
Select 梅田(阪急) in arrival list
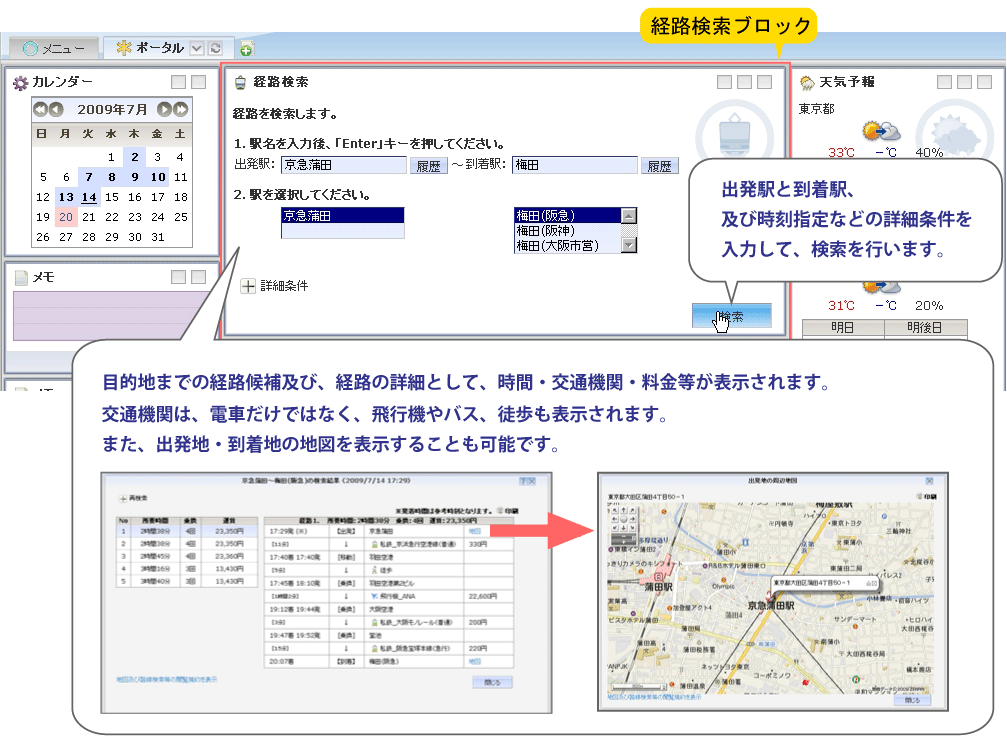pyautogui.click(x=568, y=216)
